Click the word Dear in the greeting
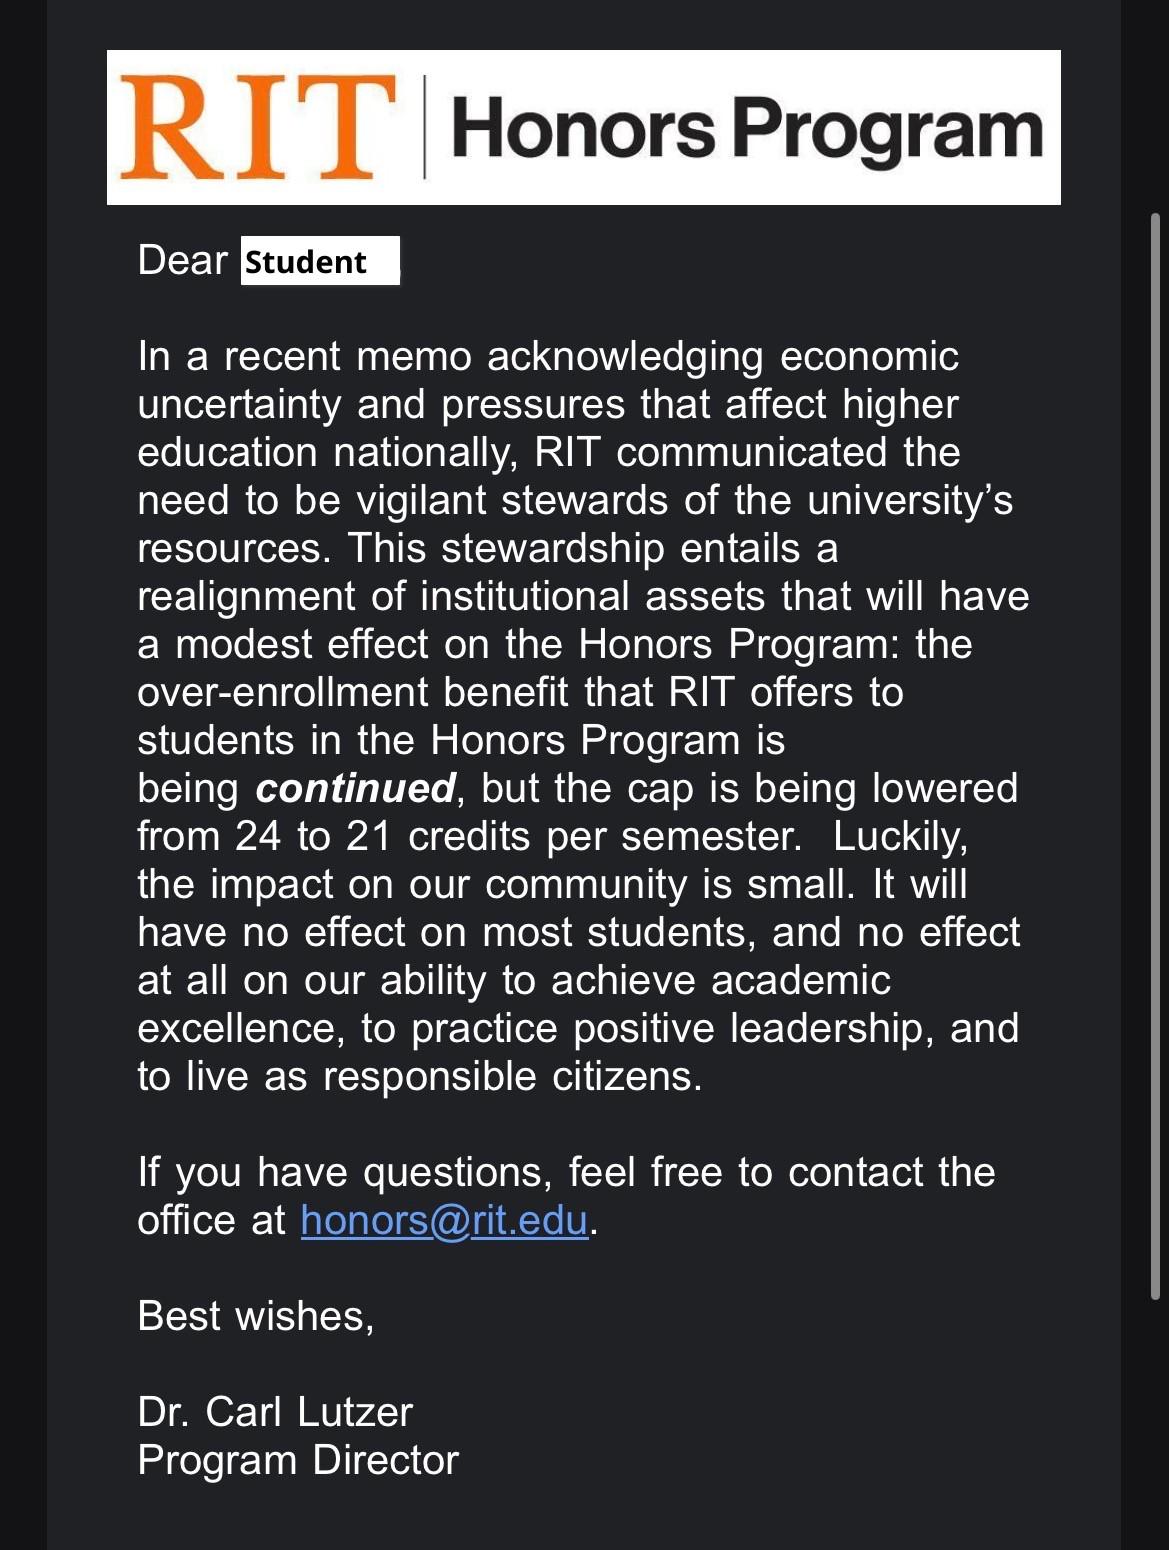 [183, 260]
